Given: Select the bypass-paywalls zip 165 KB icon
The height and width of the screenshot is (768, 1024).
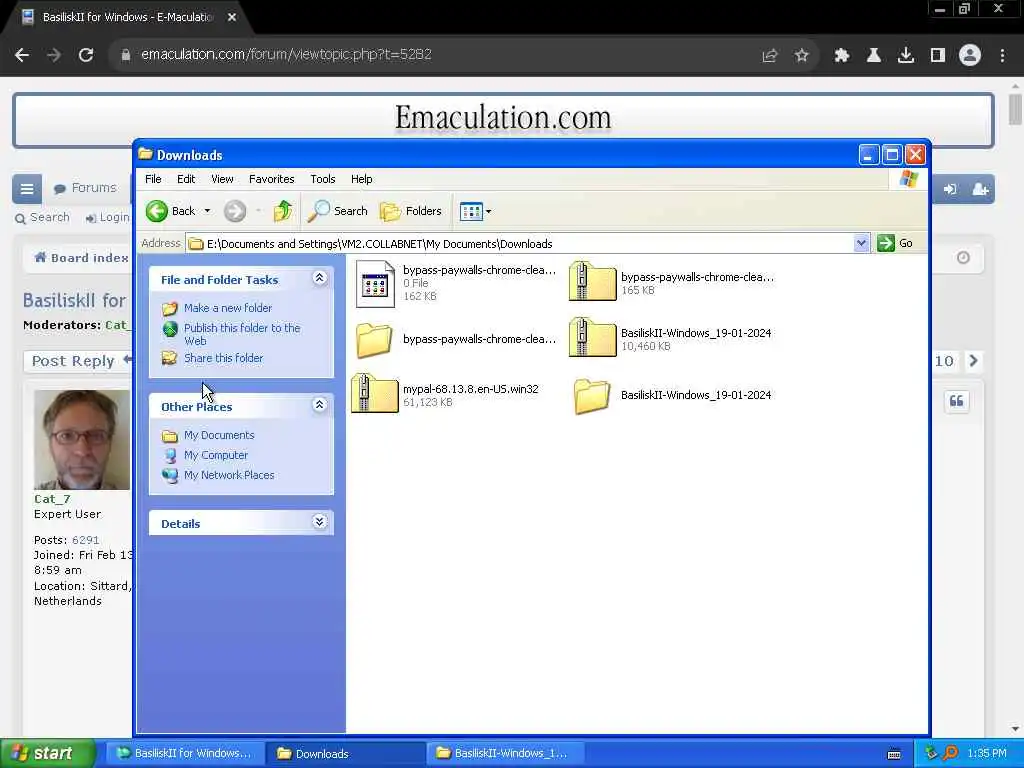Looking at the screenshot, I should coord(592,282).
